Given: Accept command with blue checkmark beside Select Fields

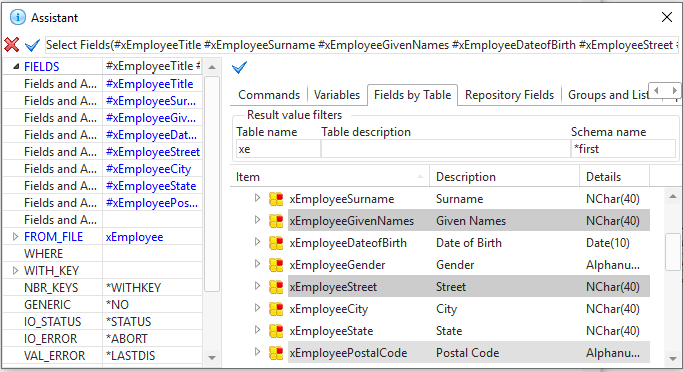Looking at the screenshot, I should pos(32,45).
